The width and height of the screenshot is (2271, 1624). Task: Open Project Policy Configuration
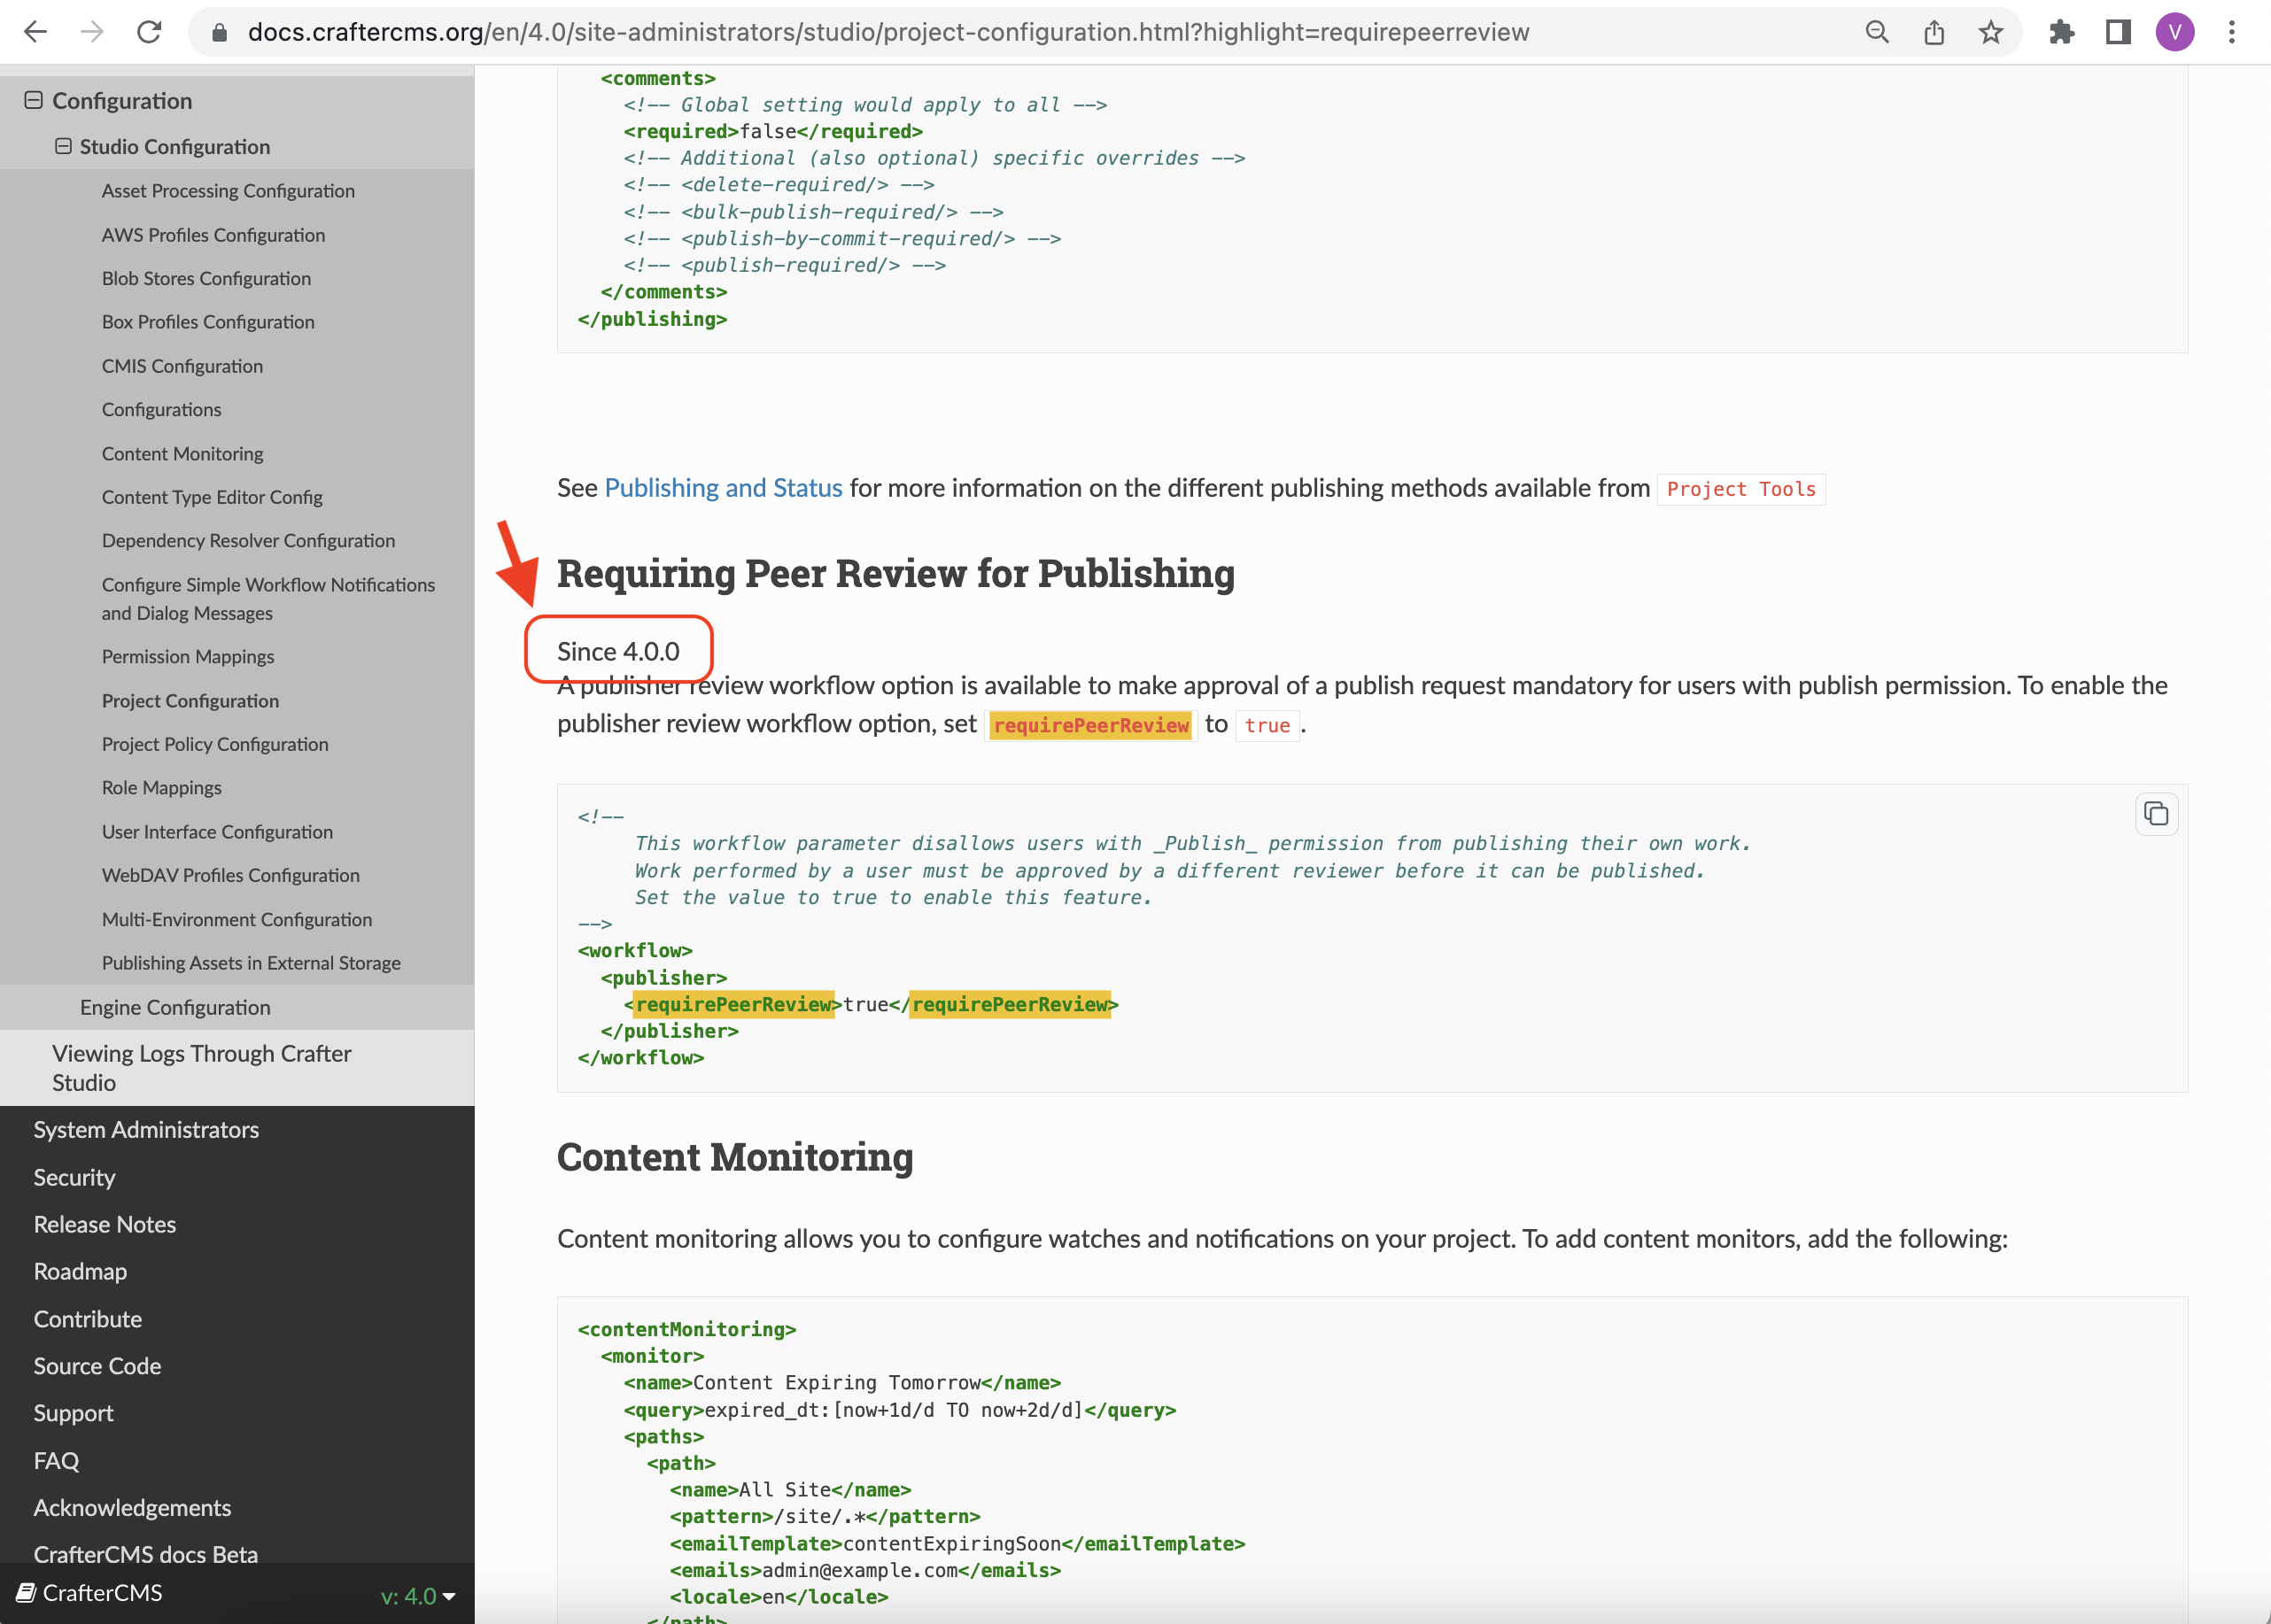coord(215,744)
